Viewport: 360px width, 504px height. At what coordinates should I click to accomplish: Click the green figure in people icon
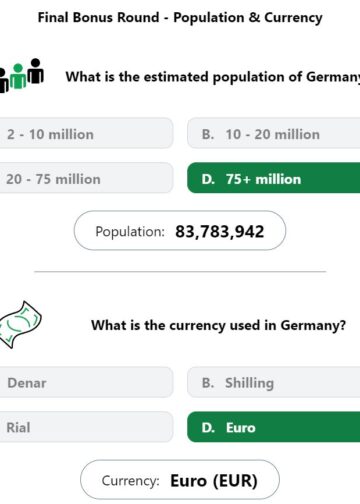[x=18, y=76]
